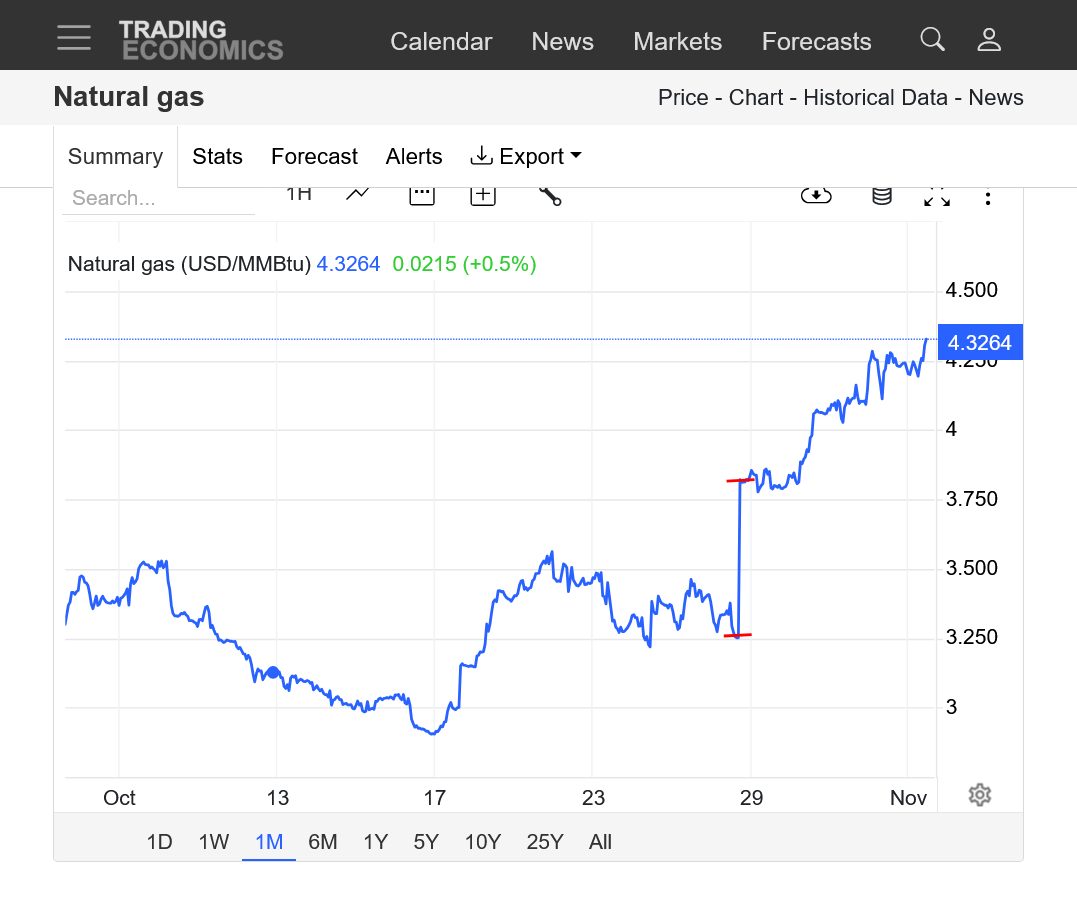1077x901 pixels.
Task: Switch range to All
Action: point(600,842)
